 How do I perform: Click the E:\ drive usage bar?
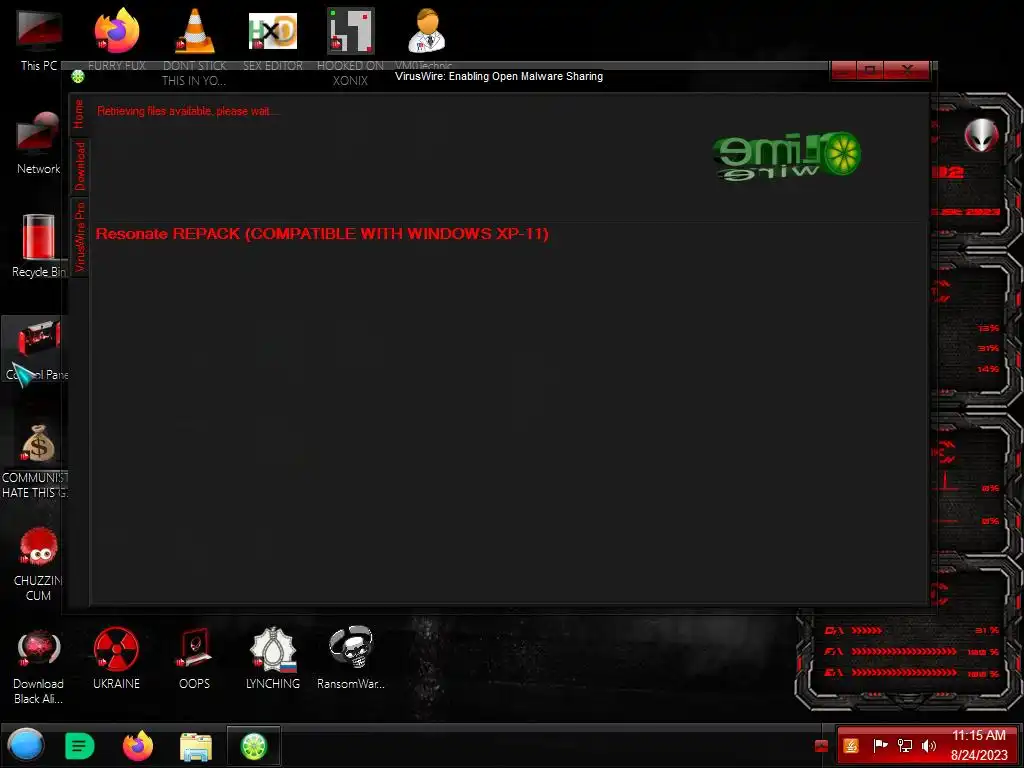point(904,672)
